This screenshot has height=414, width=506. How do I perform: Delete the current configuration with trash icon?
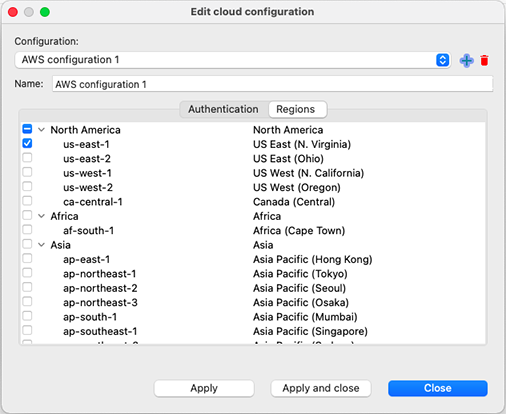(484, 61)
